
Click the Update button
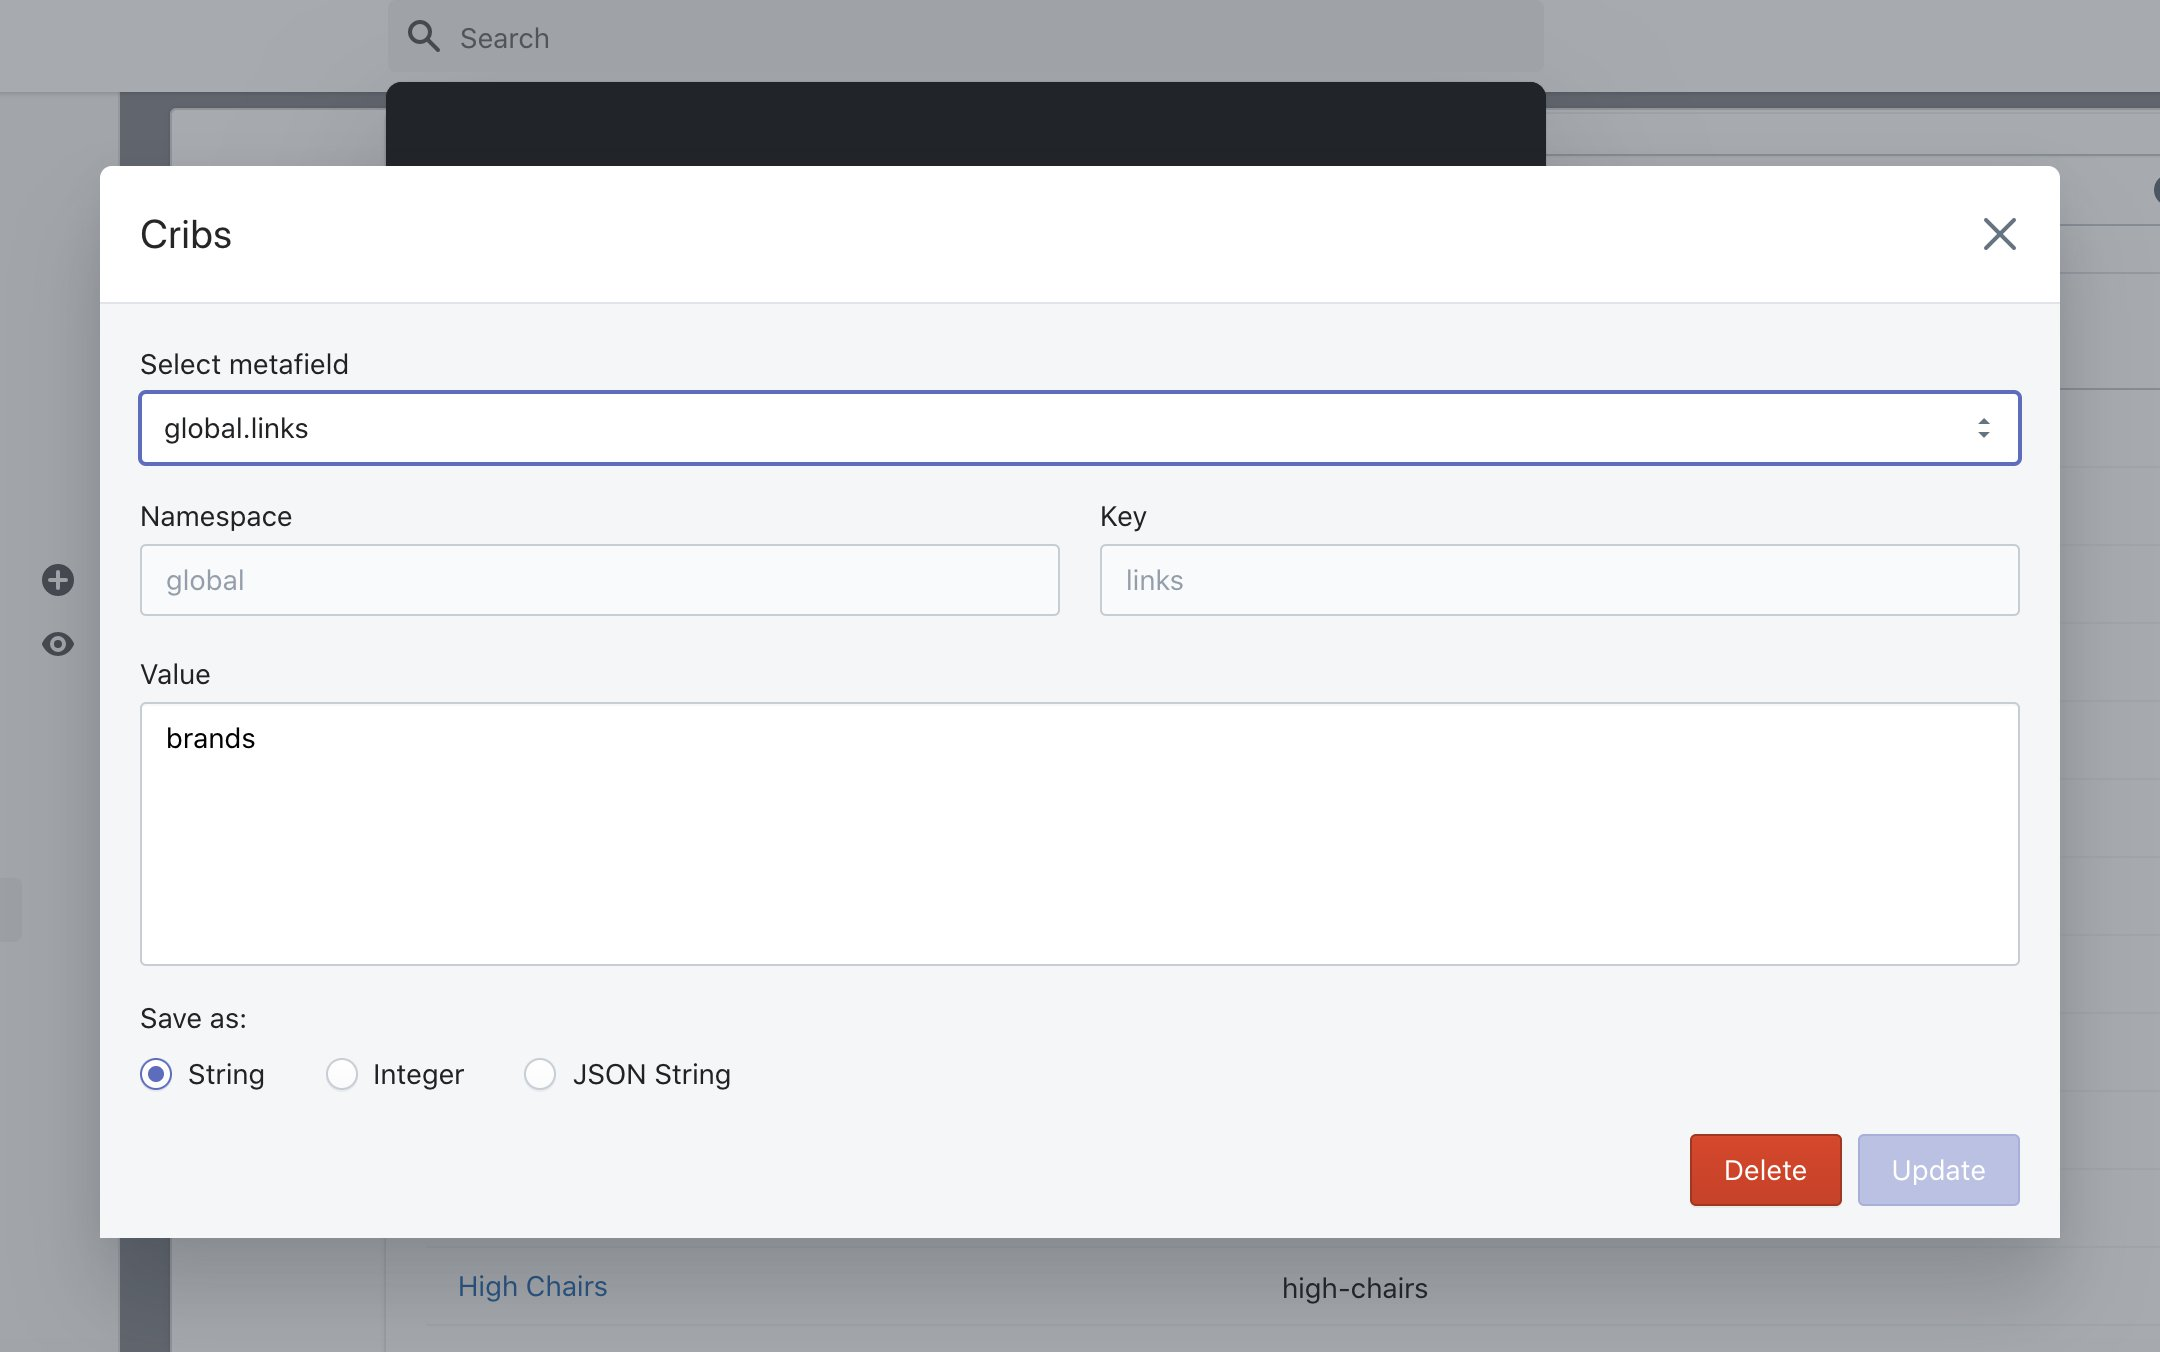coord(1937,1170)
